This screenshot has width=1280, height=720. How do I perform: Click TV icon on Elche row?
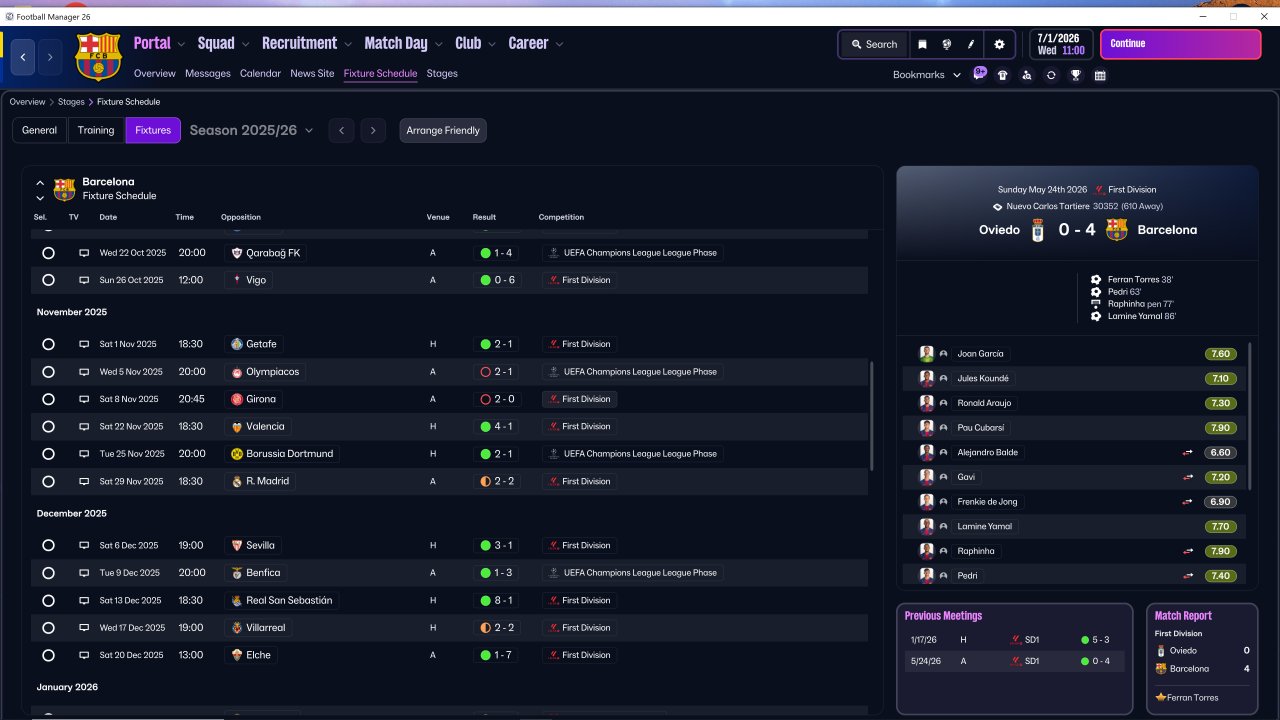[84, 655]
